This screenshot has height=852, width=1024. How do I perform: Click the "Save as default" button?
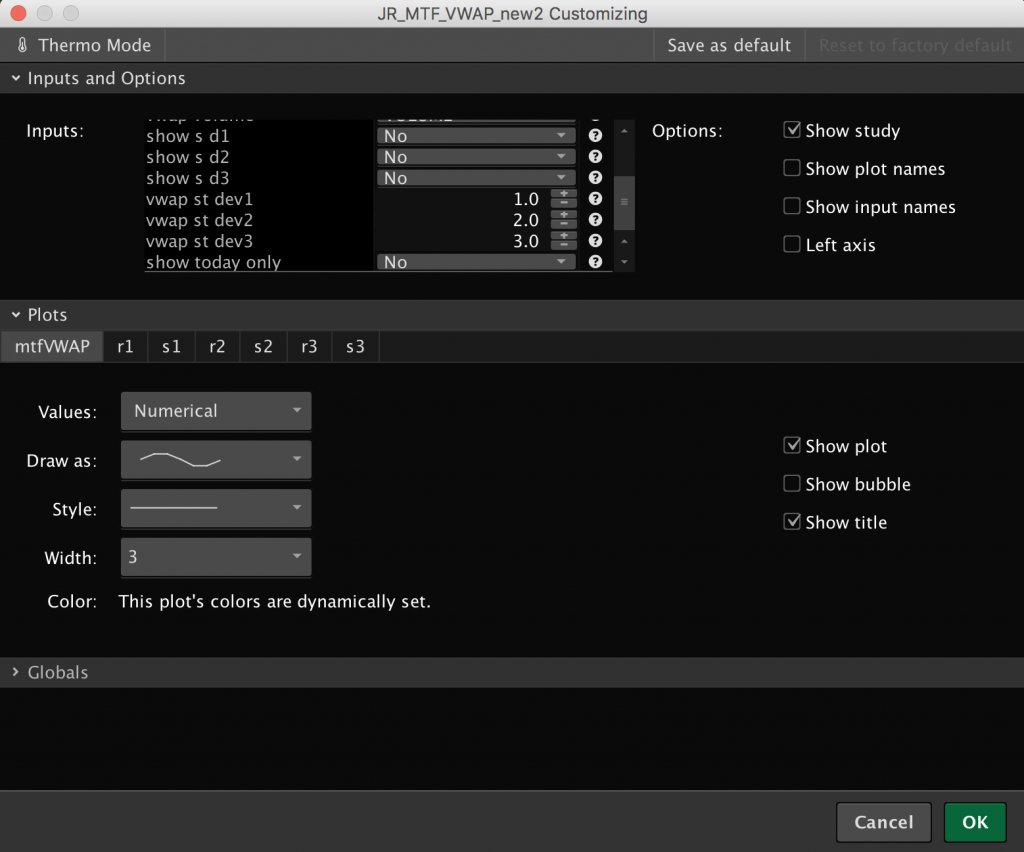tap(728, 44)
